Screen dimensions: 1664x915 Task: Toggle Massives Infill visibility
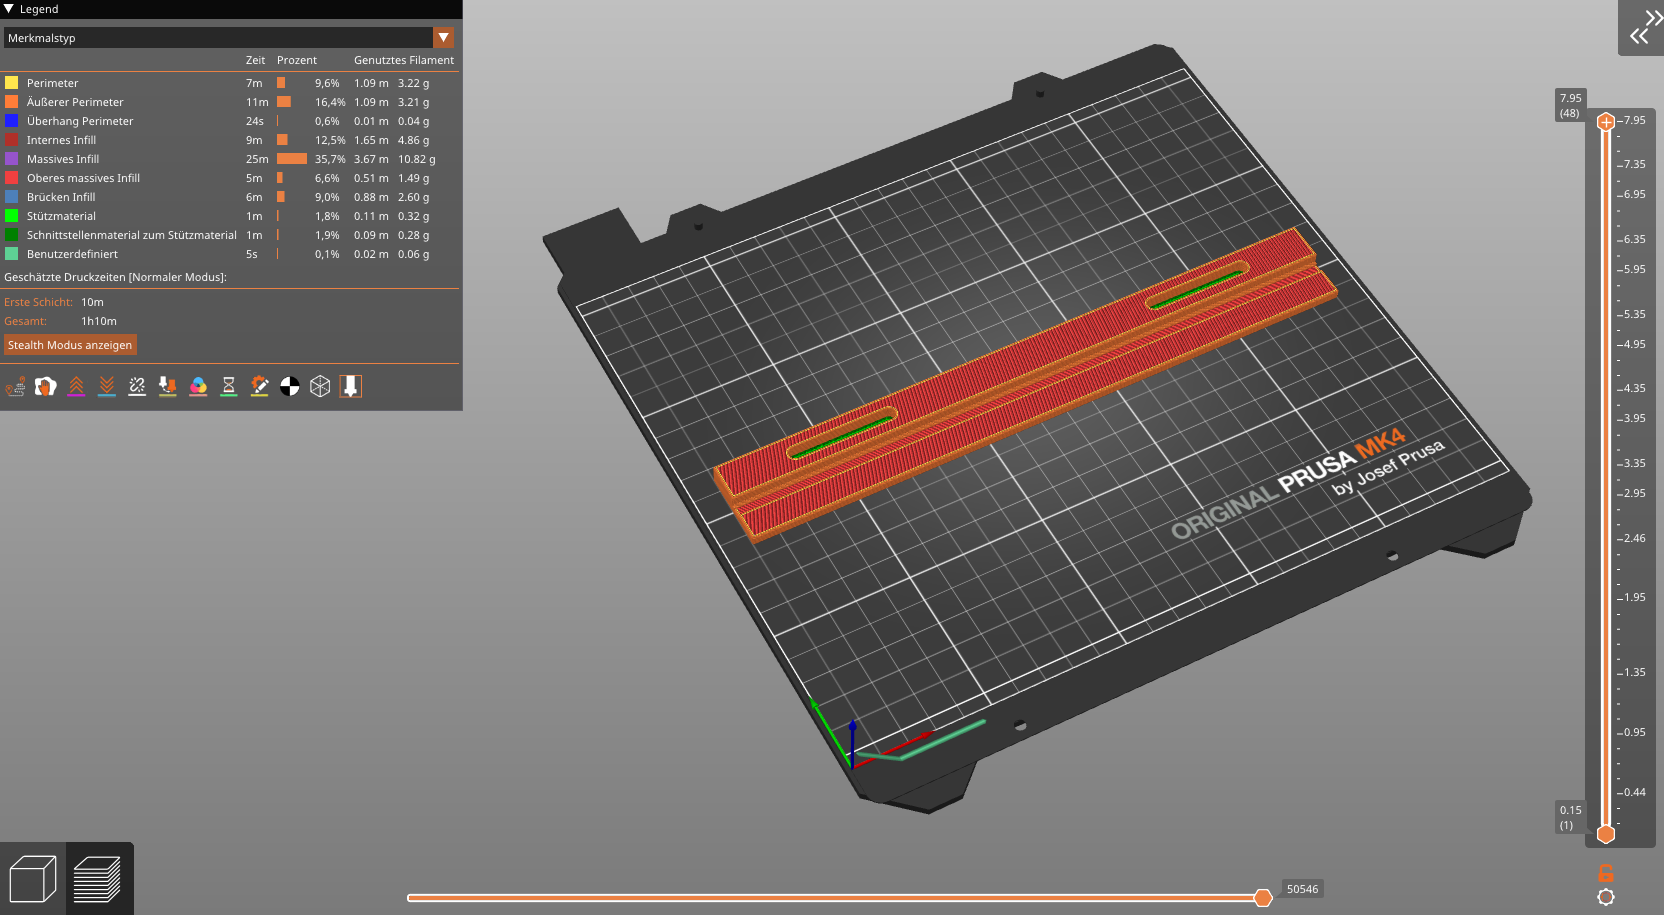(x=231, y=159)
